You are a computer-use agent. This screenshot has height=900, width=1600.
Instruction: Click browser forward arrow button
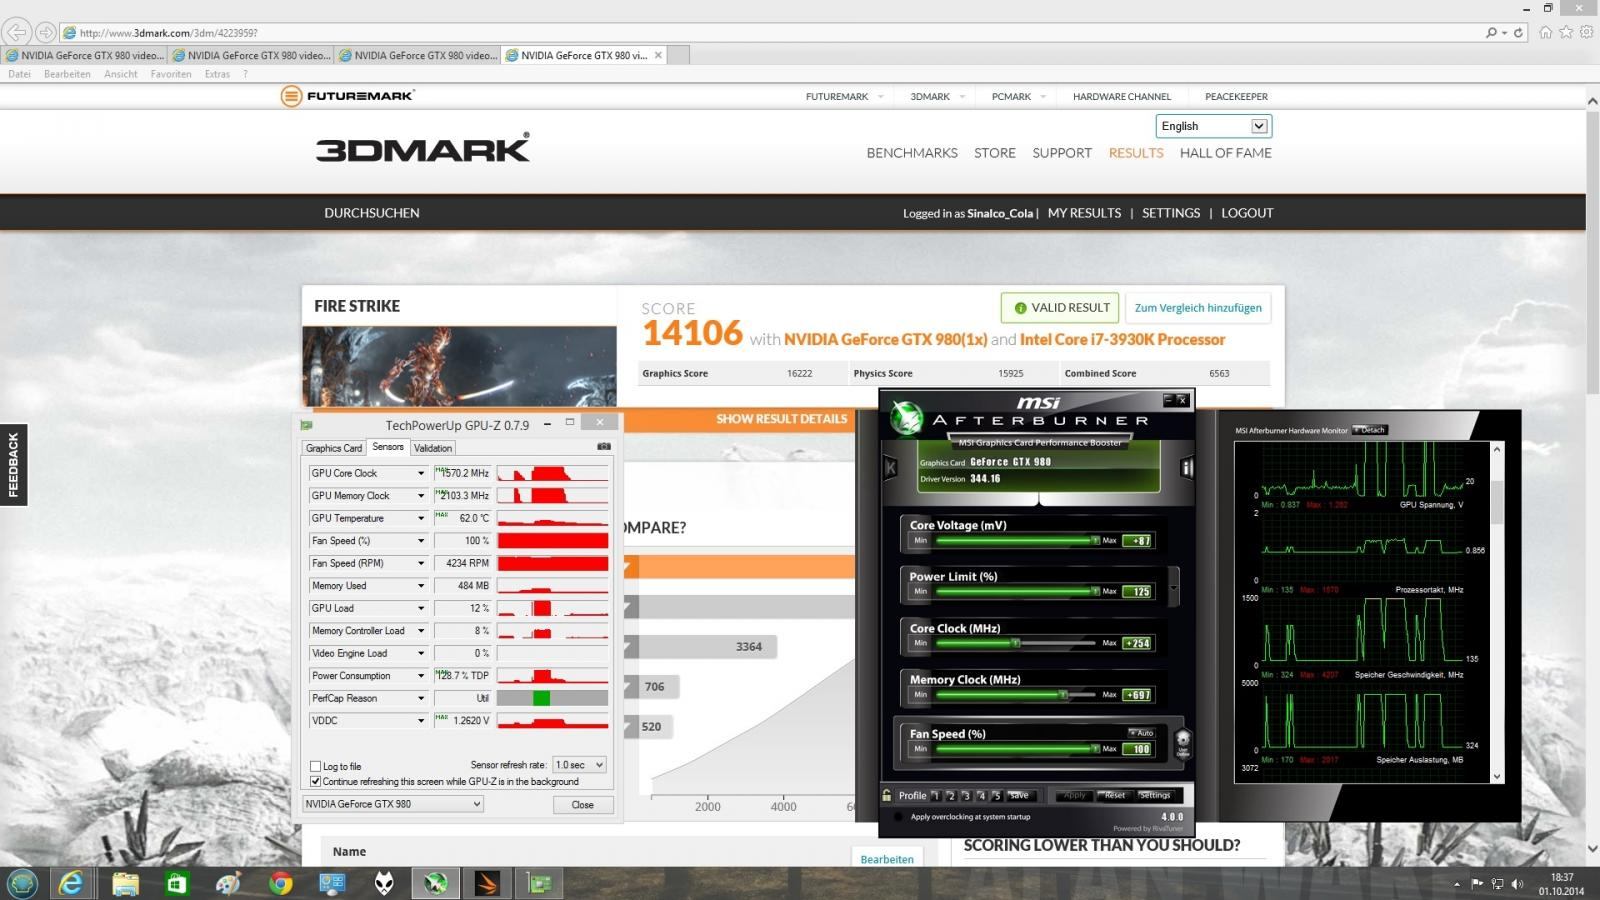pyautogui.click(x=45, y=32)
